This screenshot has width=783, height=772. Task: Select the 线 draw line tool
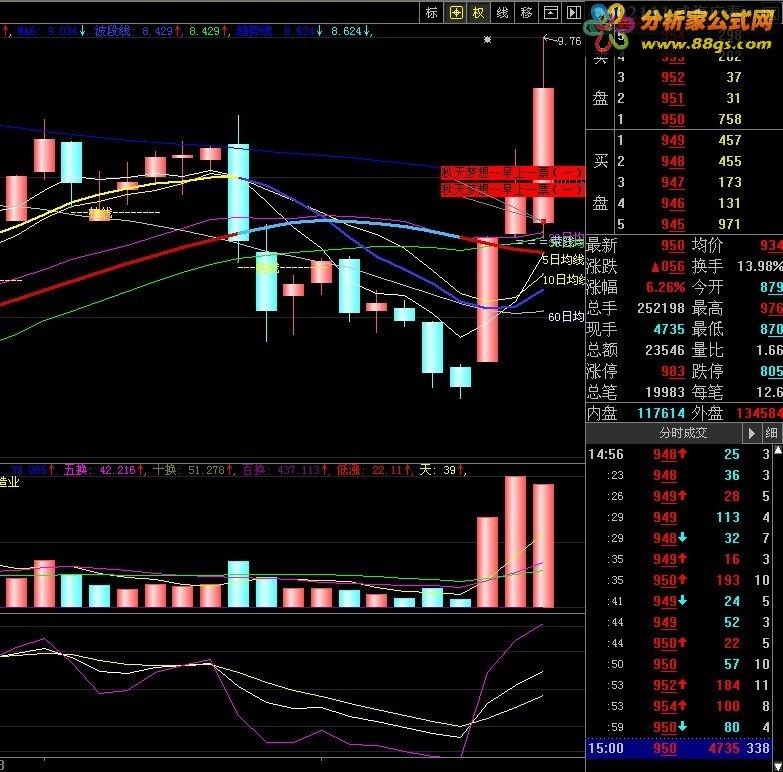tap(502, 12)
